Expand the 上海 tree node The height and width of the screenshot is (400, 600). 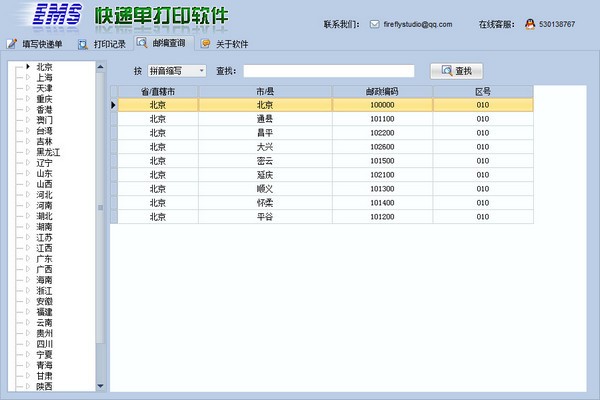29,77
